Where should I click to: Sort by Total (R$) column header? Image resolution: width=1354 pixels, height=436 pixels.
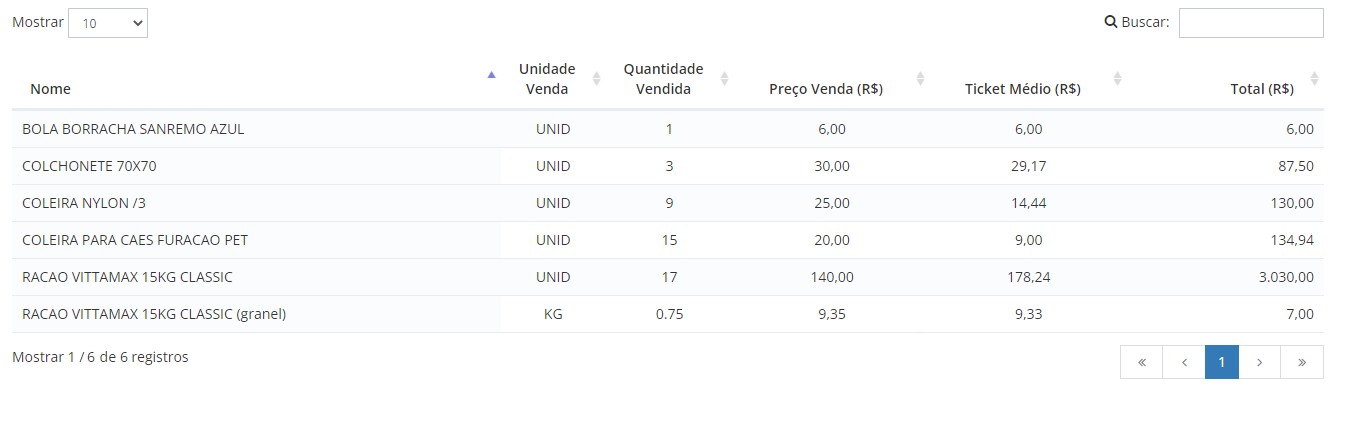click(1262, 89)
